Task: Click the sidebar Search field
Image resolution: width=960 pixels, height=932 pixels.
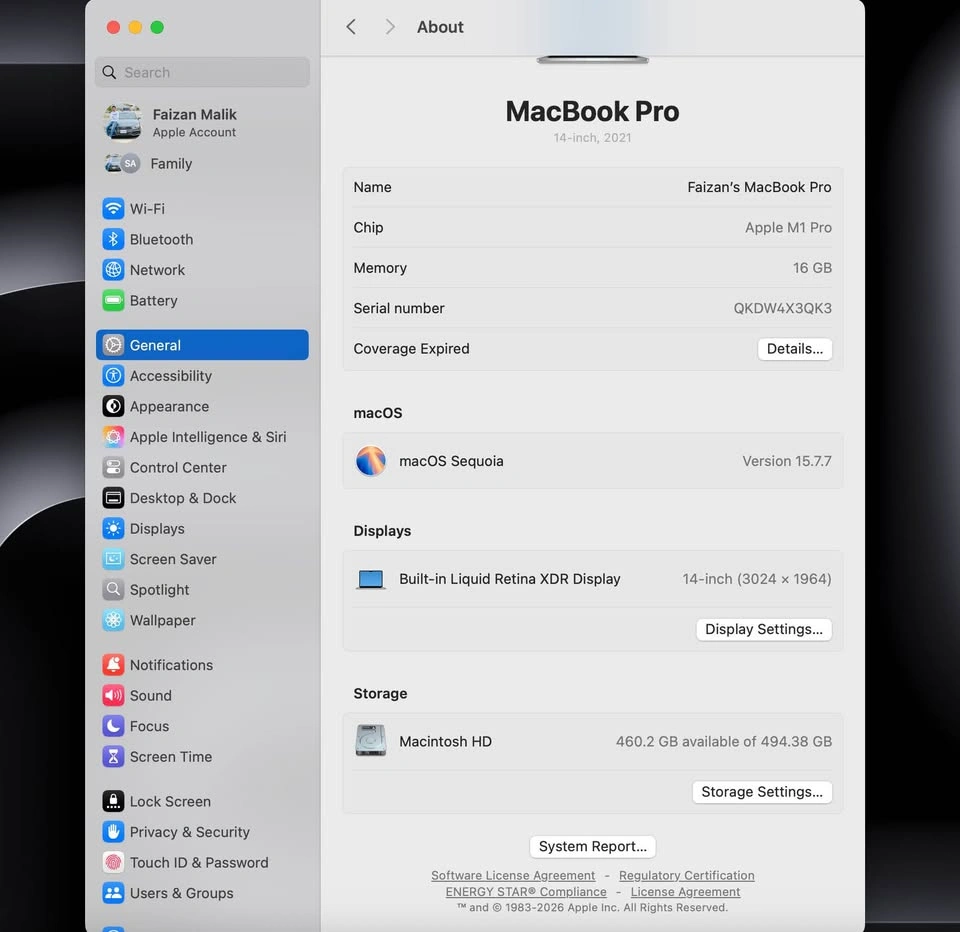Action: [x=202, y=72]
